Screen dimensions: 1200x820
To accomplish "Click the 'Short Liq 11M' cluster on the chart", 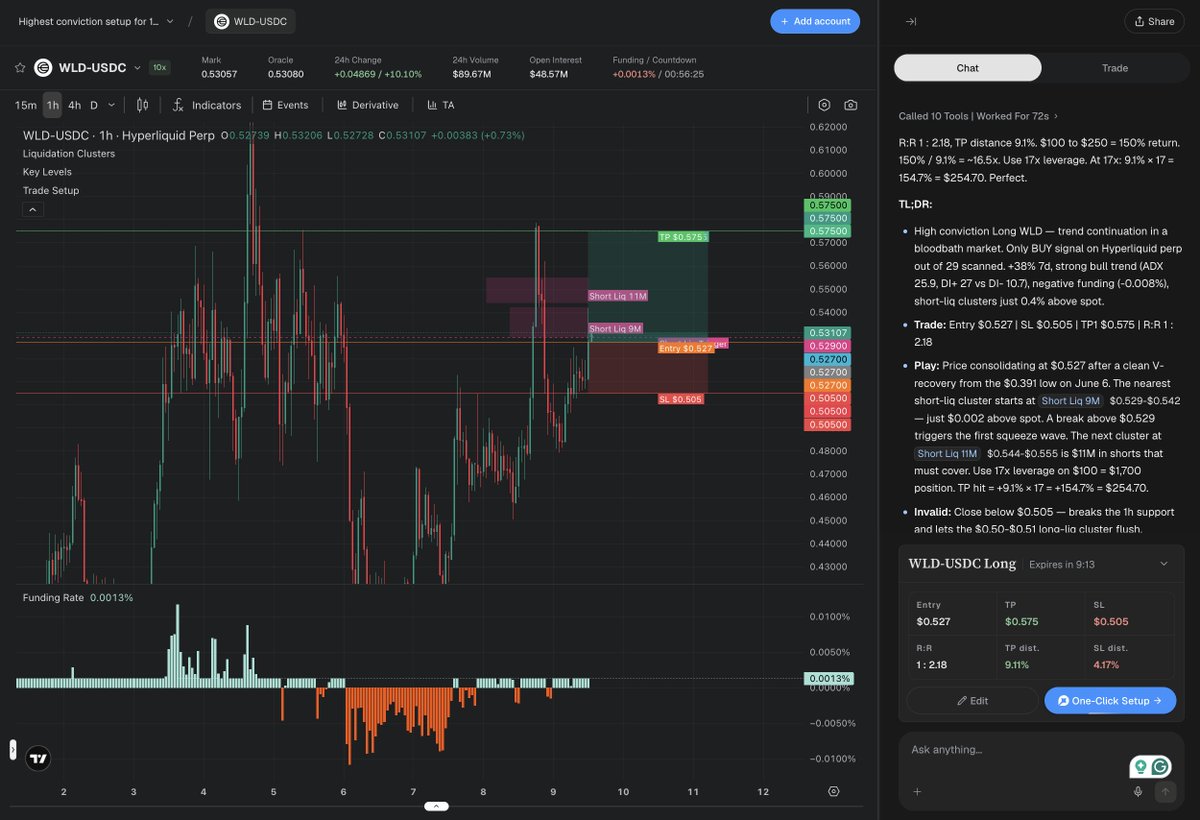I will pyautogui.click(x=618, y=296).
